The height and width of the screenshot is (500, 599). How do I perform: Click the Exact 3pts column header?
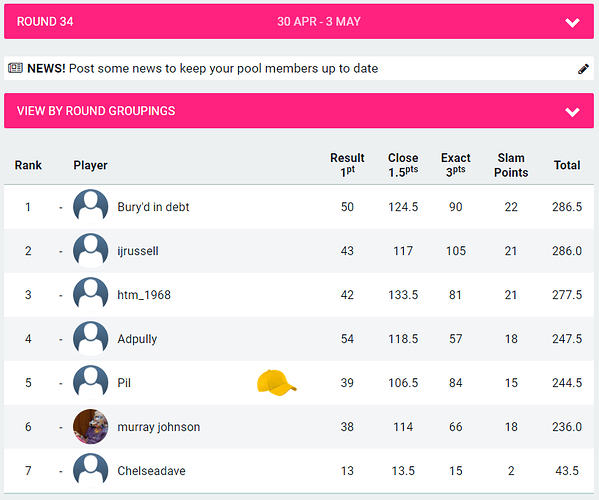pos(455,165)
